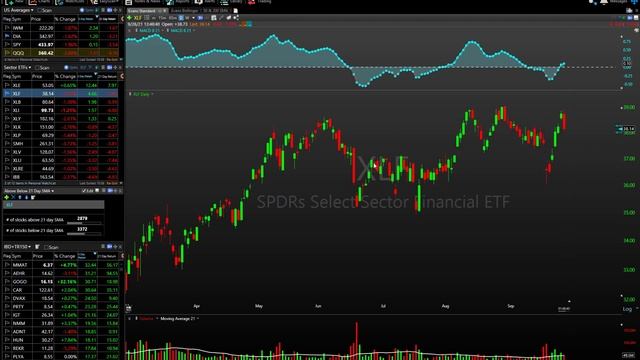Screen dimensions: 640x360
Task: Click camera icon in US Averages header
Action: 109,10
